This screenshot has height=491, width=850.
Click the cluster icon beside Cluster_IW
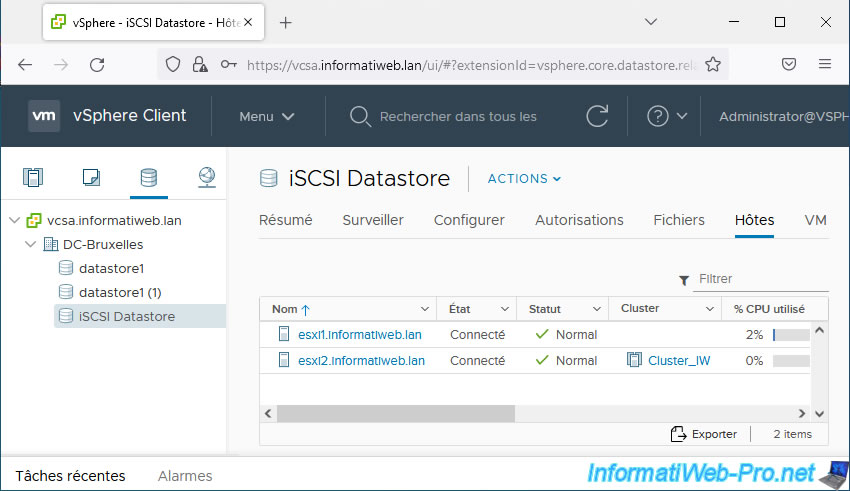[x=634, y=360]
